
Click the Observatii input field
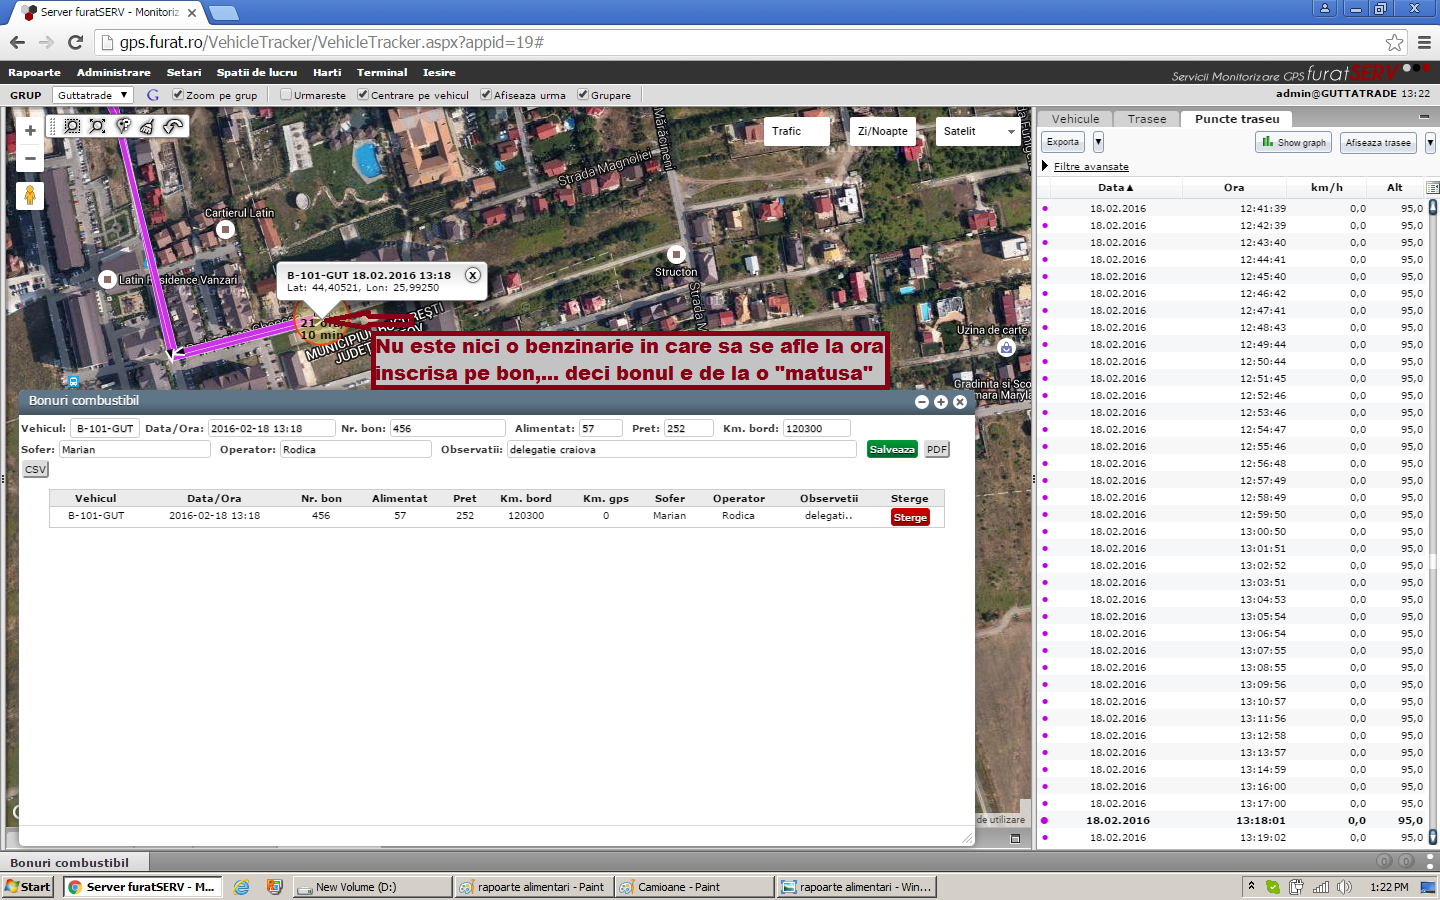(681, 450)
